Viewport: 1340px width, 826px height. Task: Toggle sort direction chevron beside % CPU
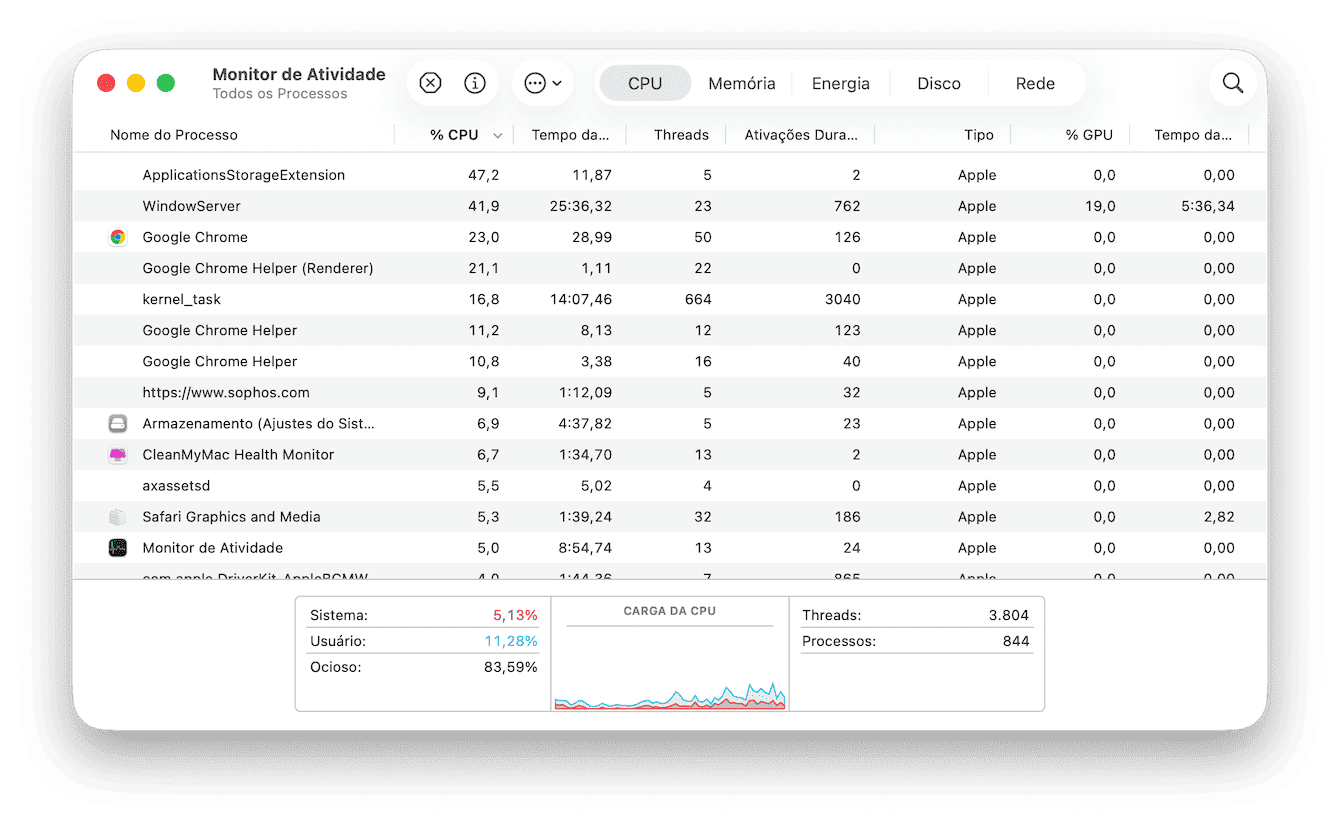point(497,135)
